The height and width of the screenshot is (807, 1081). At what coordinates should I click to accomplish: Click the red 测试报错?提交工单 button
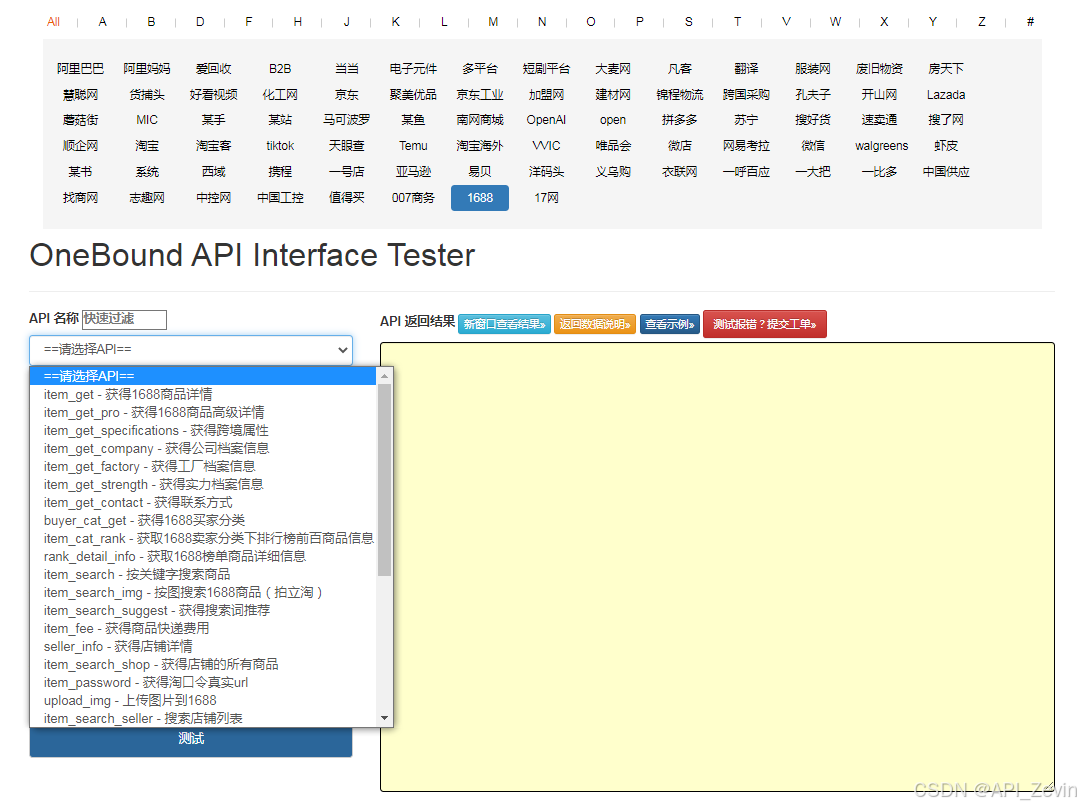click(765, 324)
